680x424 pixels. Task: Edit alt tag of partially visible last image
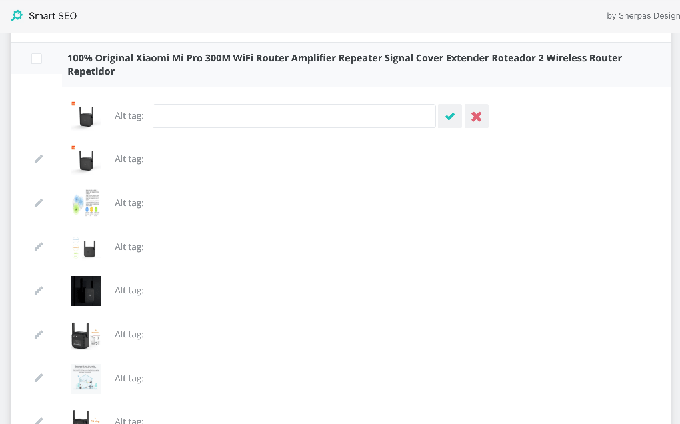click(x=39, y=421)
